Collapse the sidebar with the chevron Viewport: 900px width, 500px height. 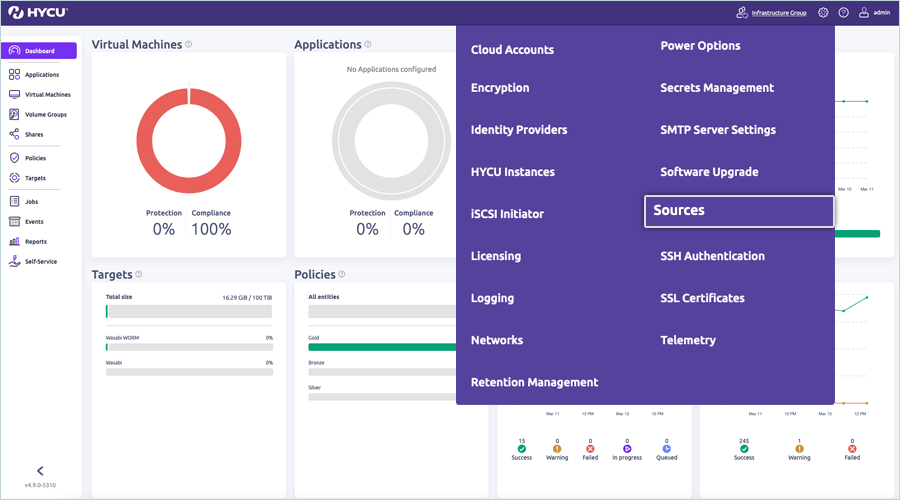[x=40, y=470]
